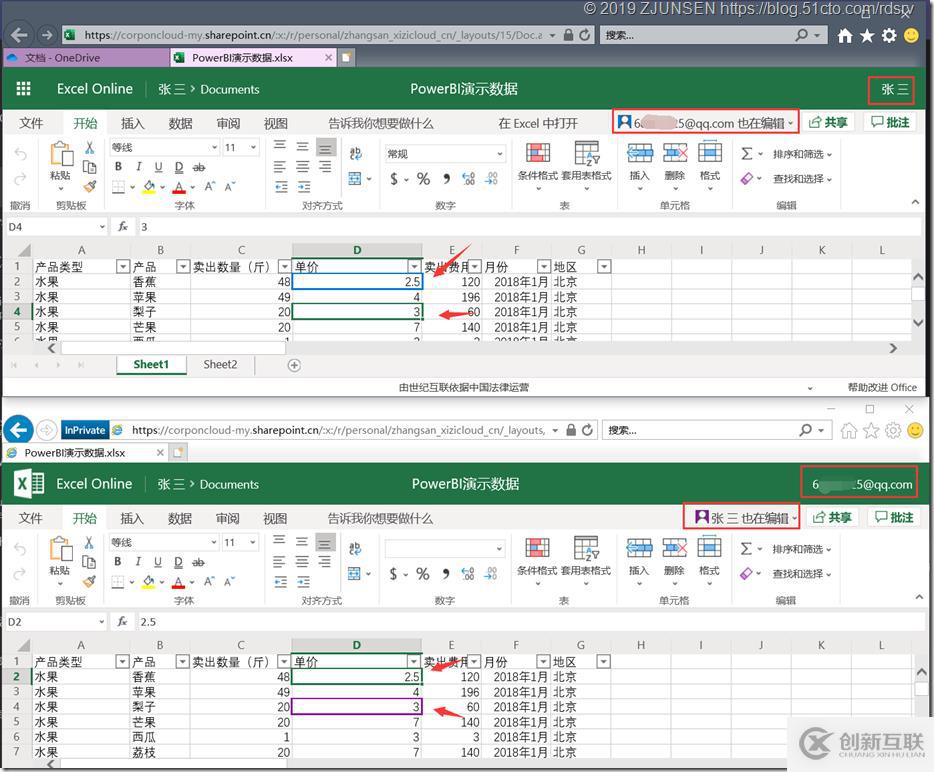Click formula bar showing 2.5 in bottom window
934x772 pixels.
click(x=529, y=622)
